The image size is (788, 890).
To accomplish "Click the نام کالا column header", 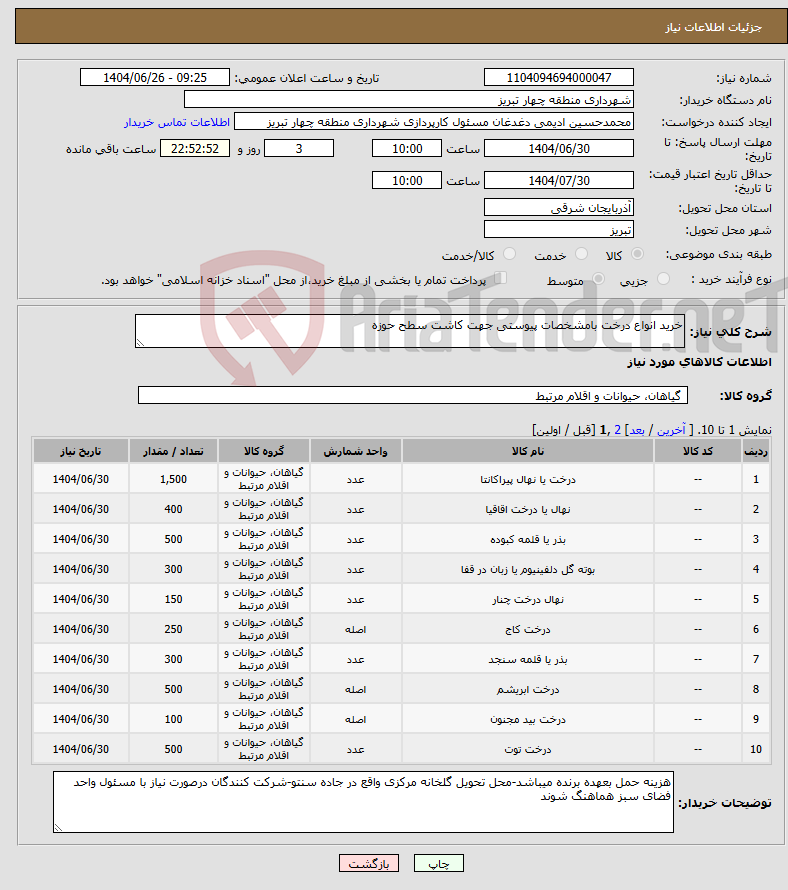I will [528, 451].
